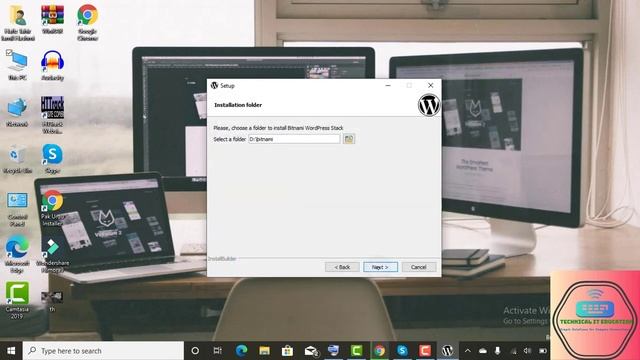Select Microsoft Edge desktop shortcut
The height and width of the screenshot is (360, 640).
(x=18, y=254)
